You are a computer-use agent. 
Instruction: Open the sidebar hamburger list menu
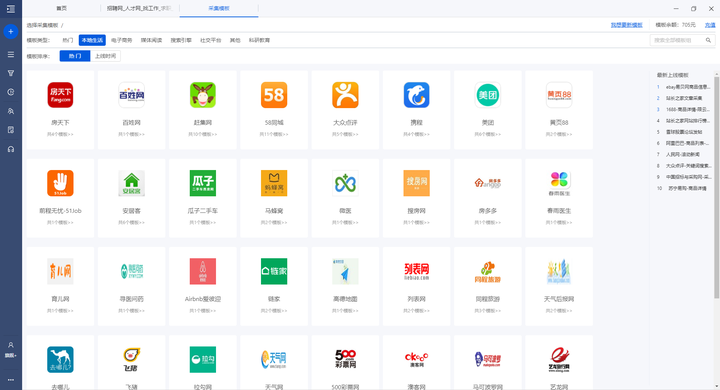pos(11,54)
